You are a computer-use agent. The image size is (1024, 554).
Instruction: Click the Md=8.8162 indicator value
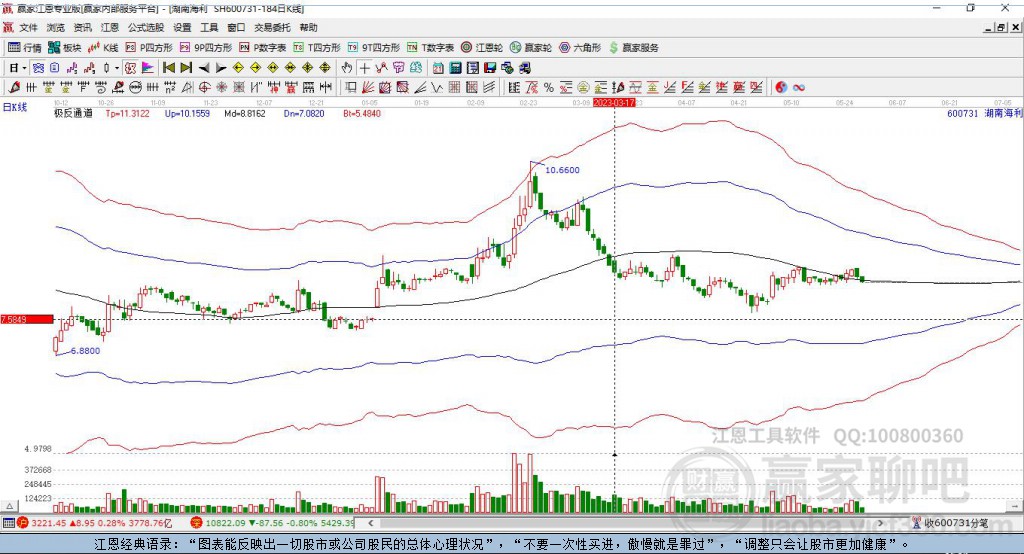245,114
